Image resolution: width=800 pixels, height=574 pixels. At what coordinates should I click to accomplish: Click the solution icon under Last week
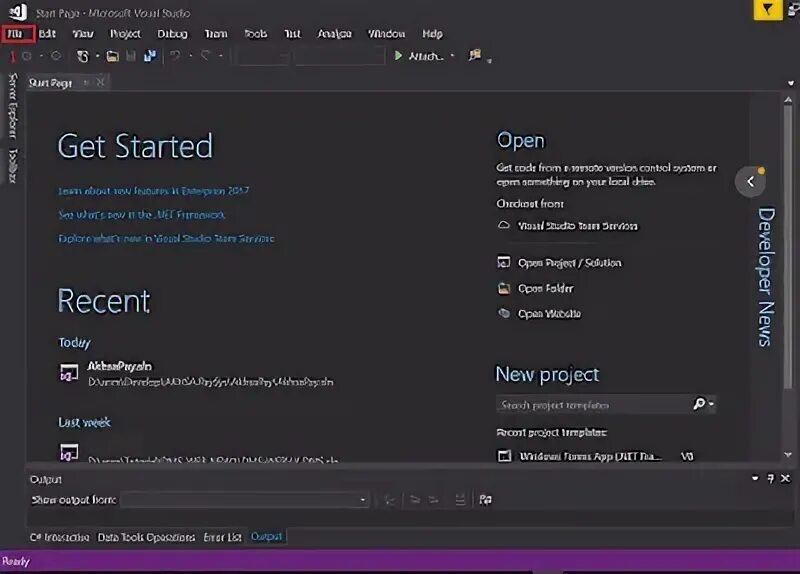pyautogui.click(x=69, y=452)
